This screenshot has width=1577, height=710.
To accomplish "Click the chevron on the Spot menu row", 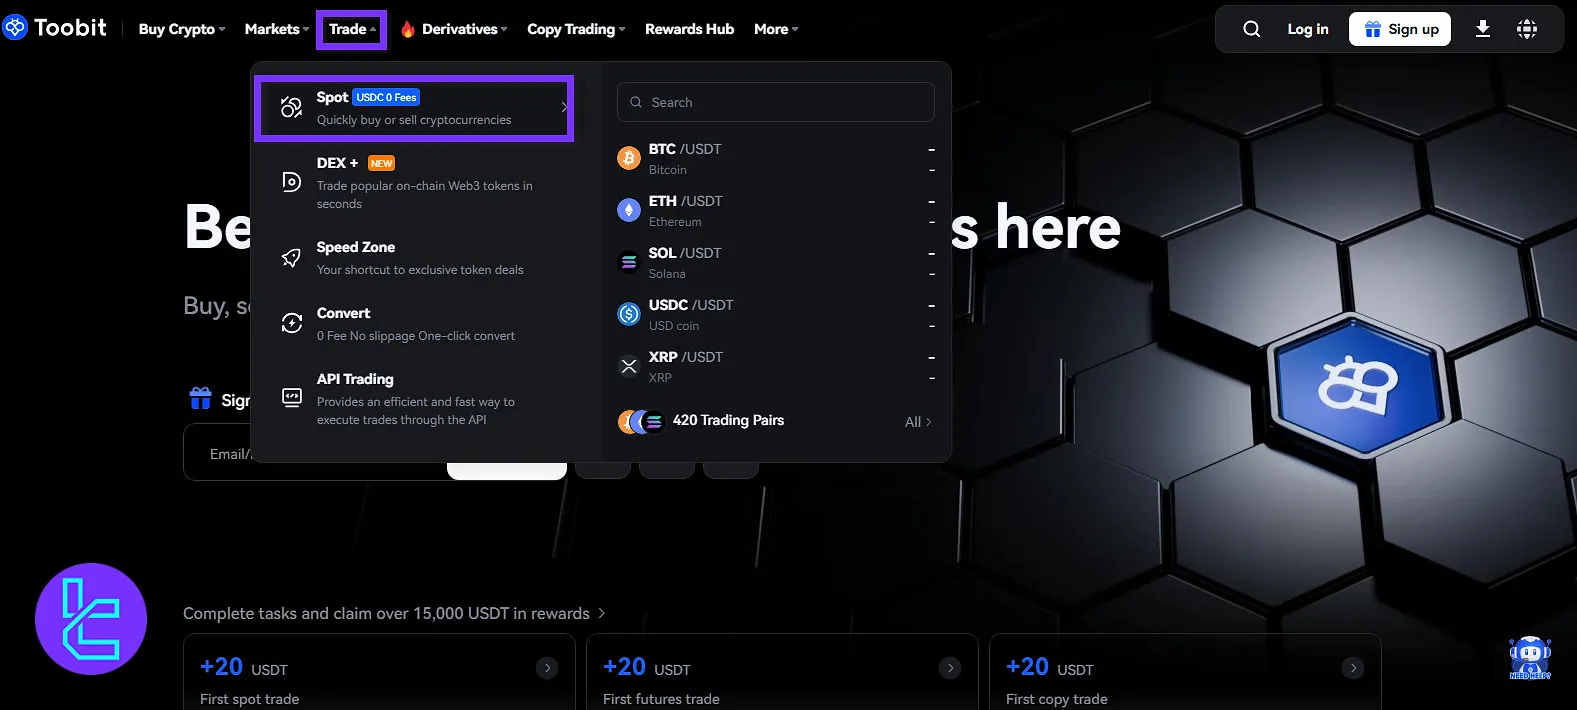I will pyautogui.click(x=564, y=107).
